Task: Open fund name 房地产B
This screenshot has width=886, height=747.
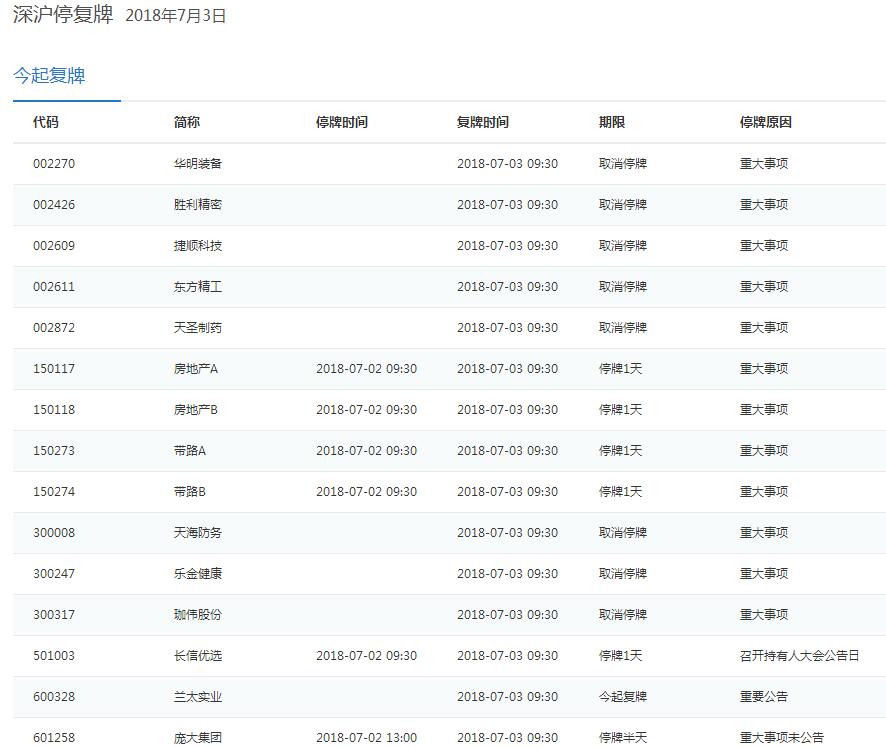Action: tap(196, 410)
